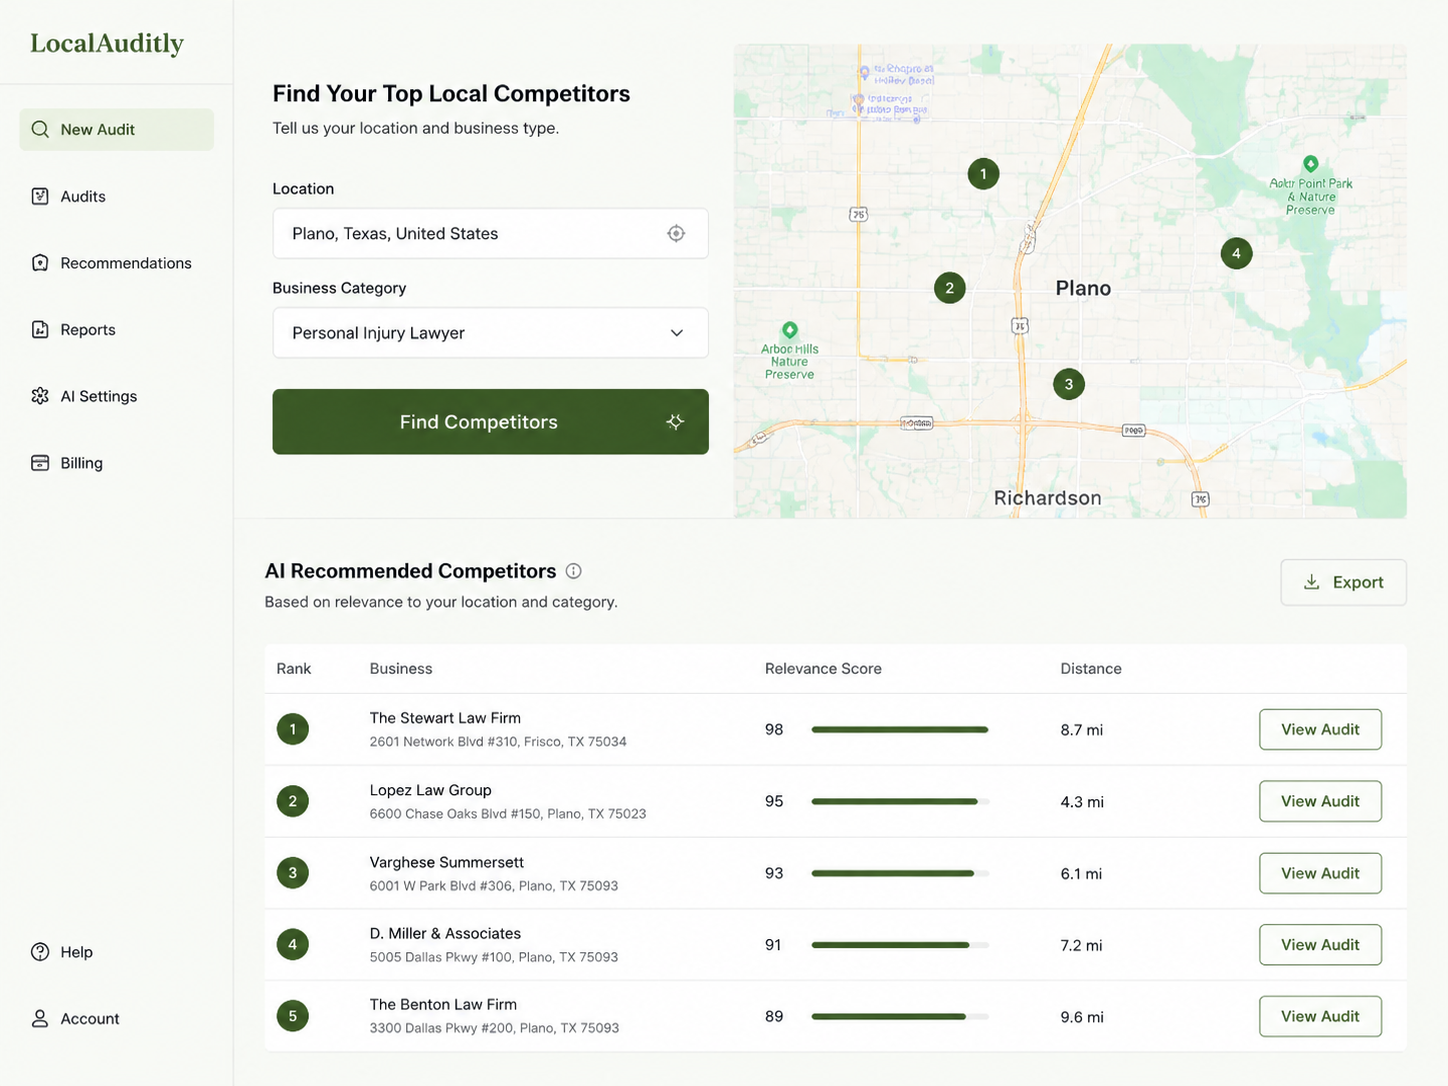Click rank badge 1 in table
Viewport: 1448px width, 1086px height.
[293, 729]
